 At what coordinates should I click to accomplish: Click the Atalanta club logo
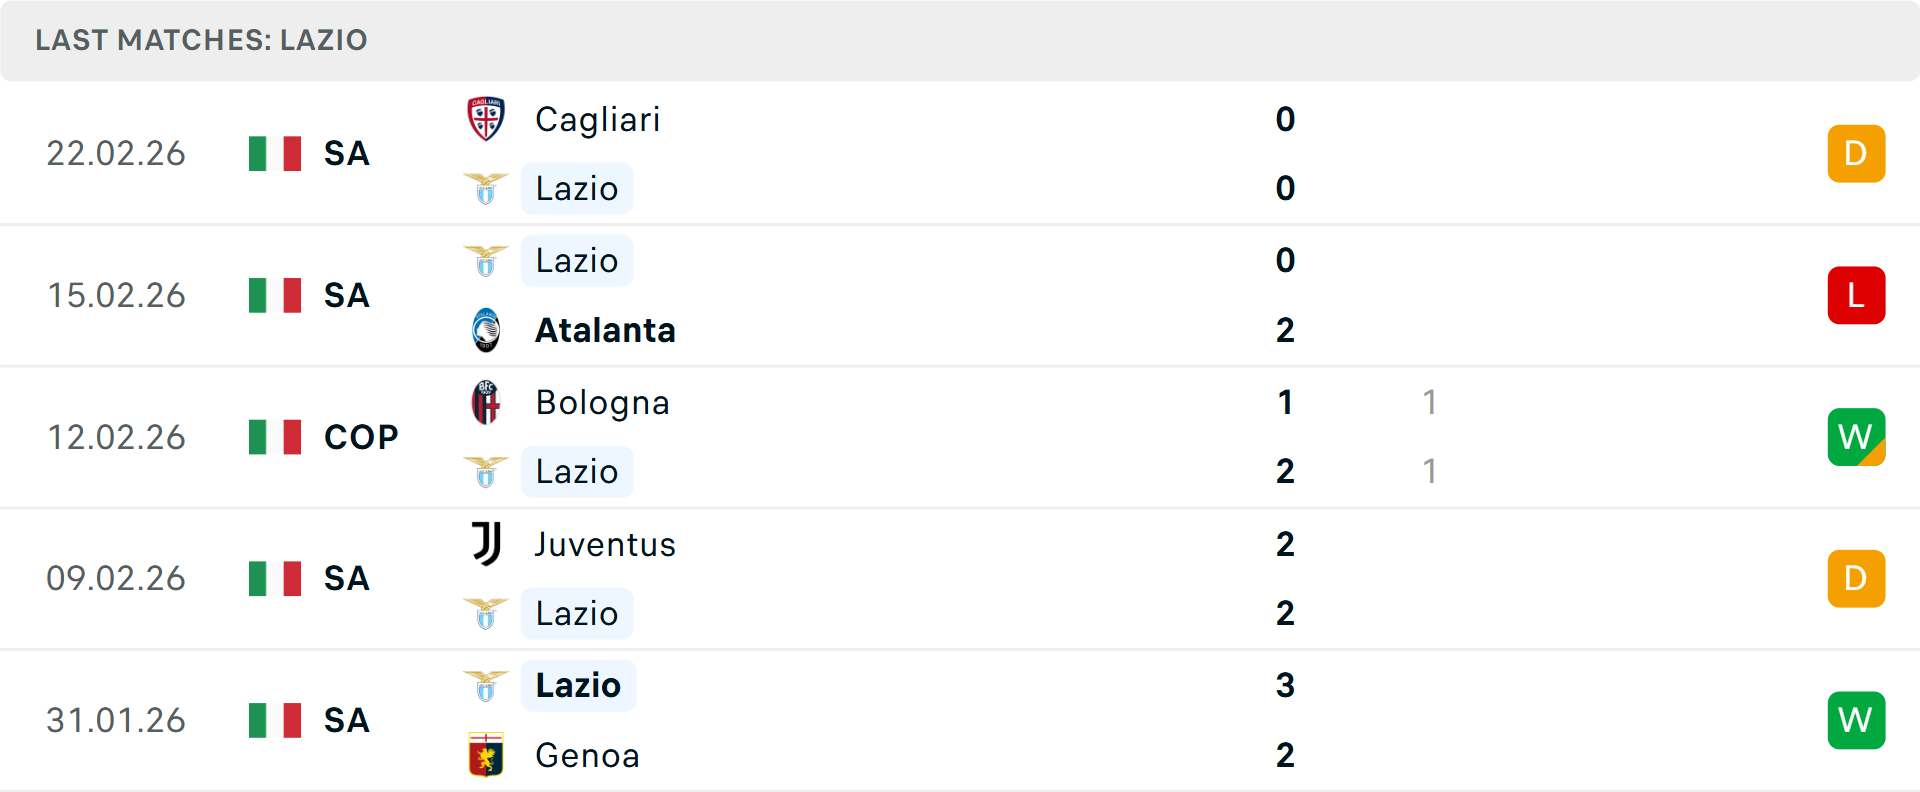coord(486,330)
